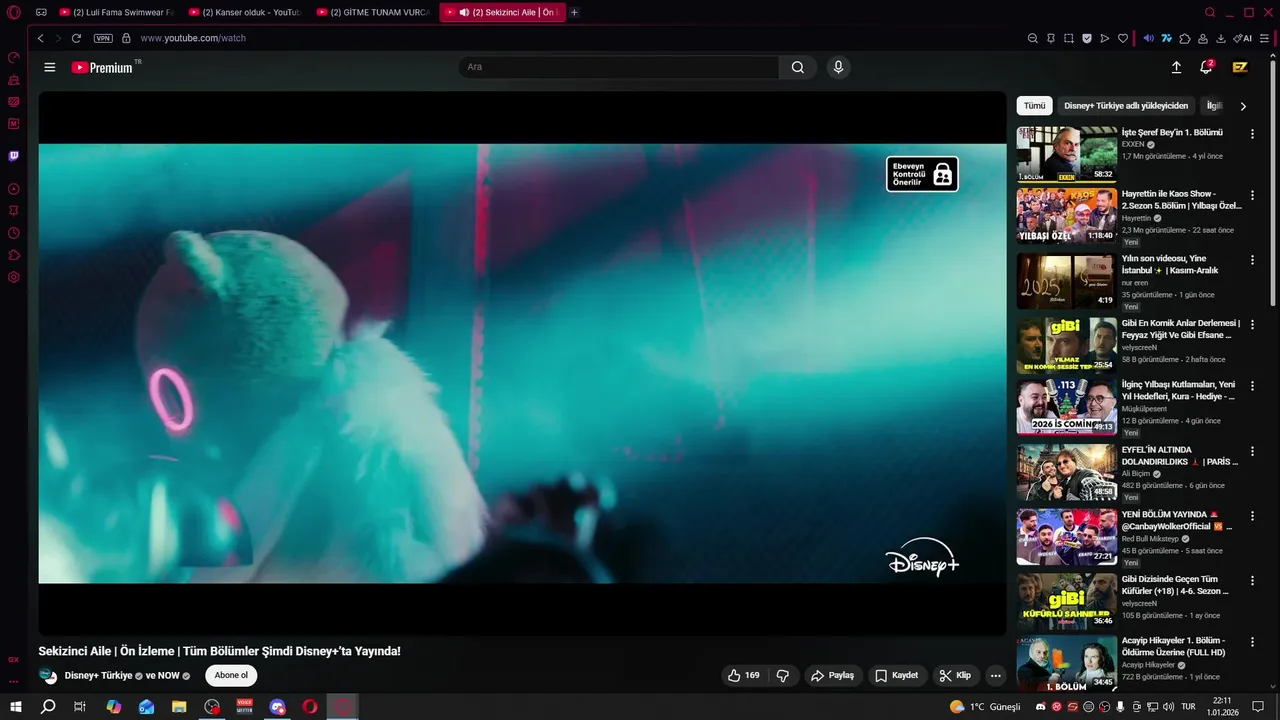
Task: Open weather widget 1°C Güneşli
Action: 985,707
